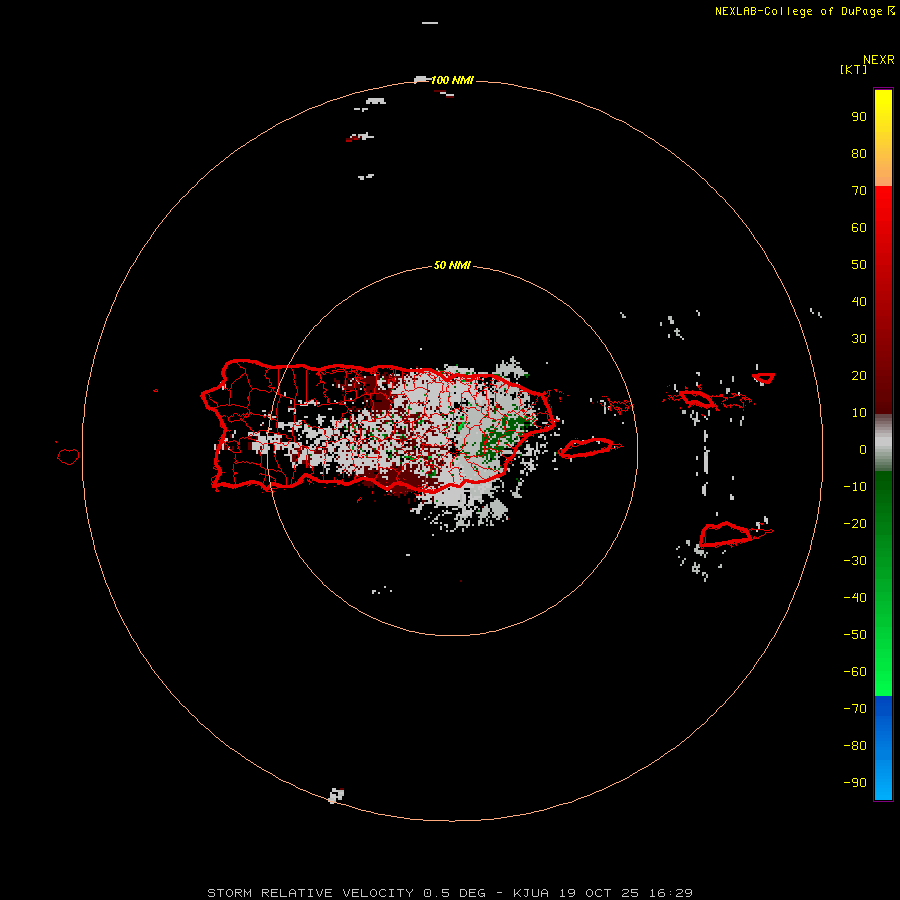The width and height of the screenshot is (900, 900).
Task: Click the NEXLAB-College of DuPage credit text
Action: tap(804, 11)
